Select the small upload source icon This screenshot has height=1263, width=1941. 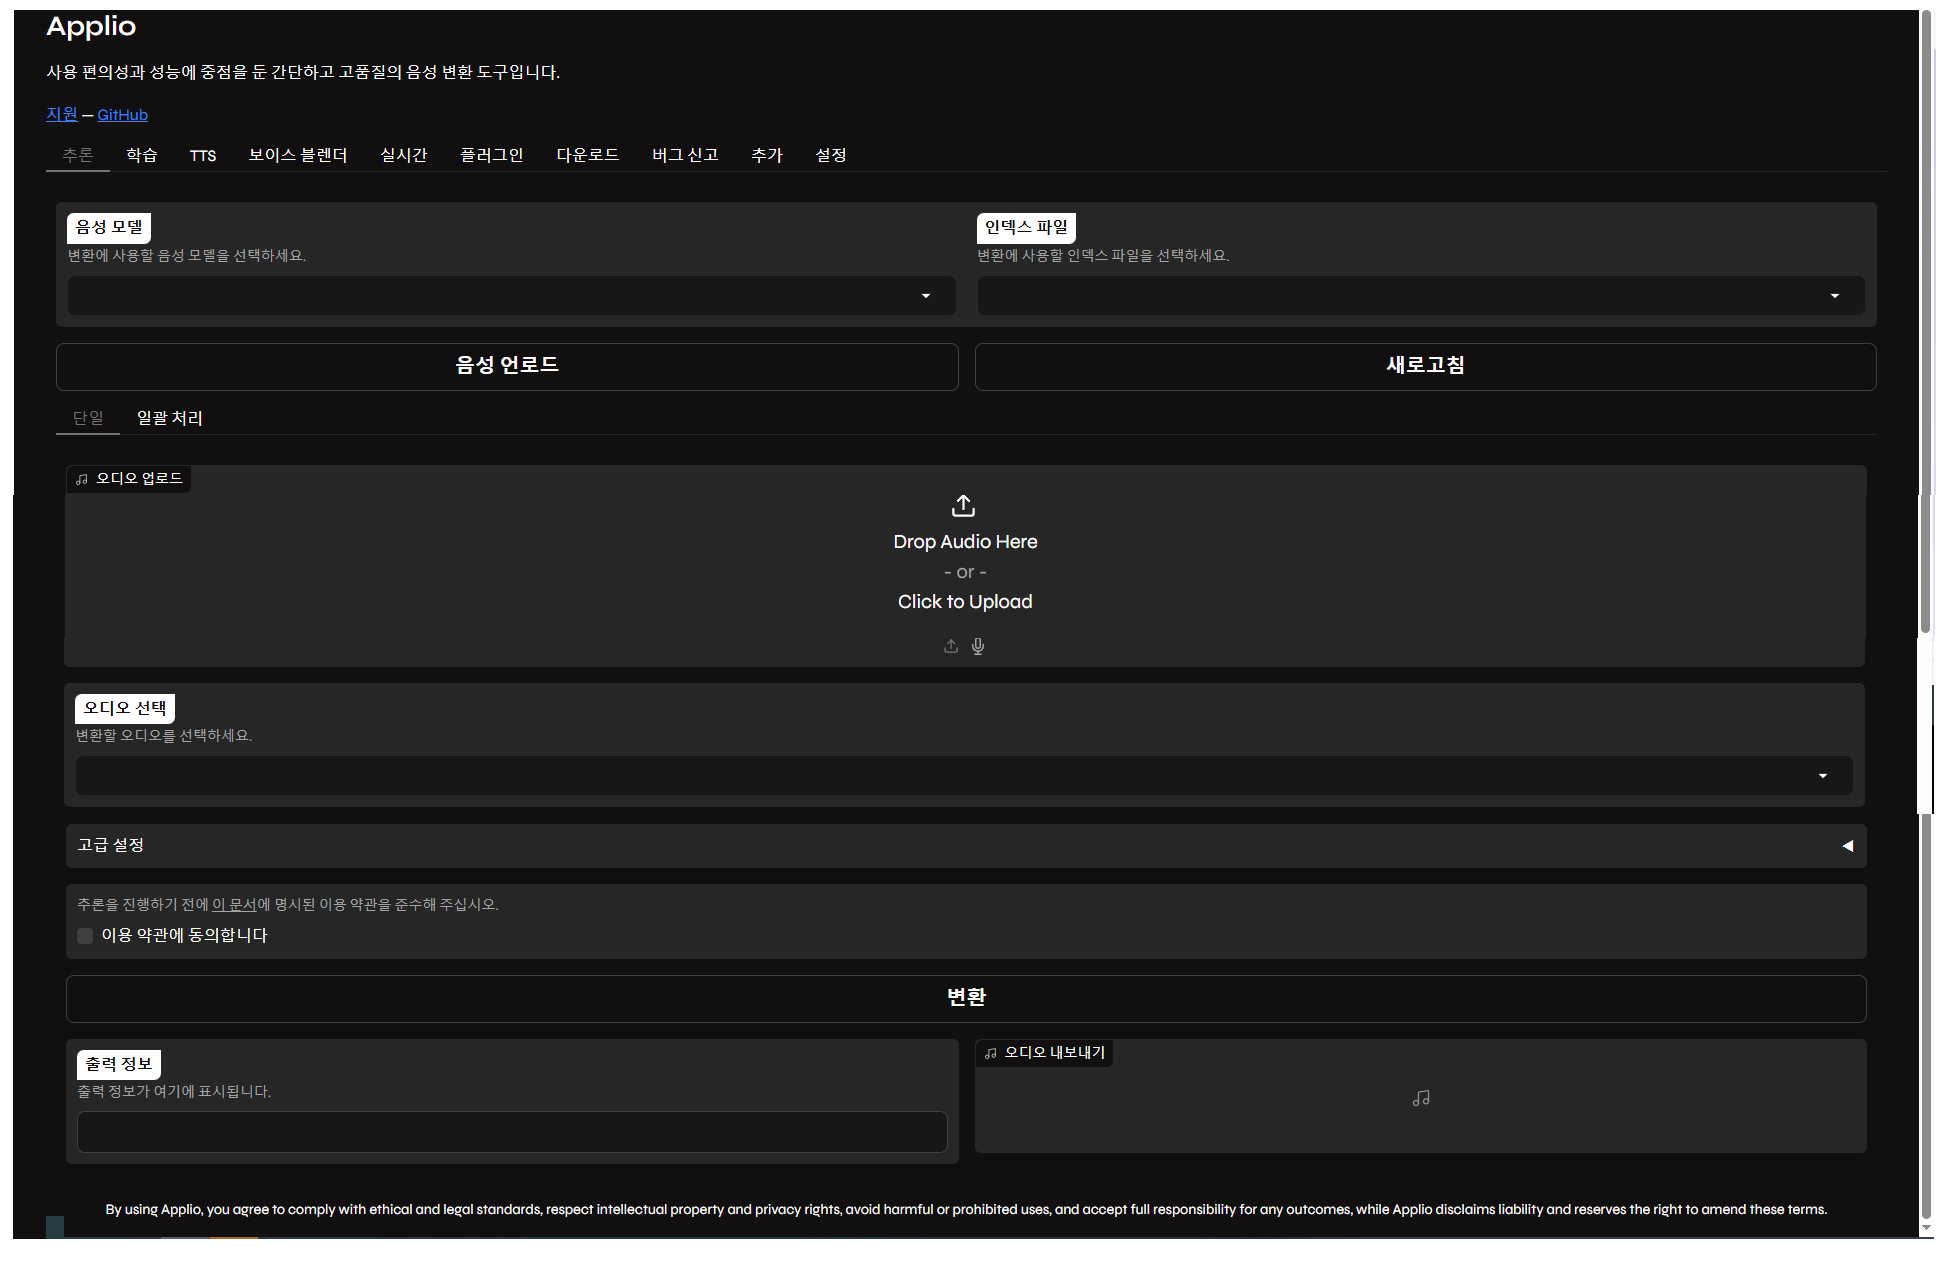(x=951, y=646)
